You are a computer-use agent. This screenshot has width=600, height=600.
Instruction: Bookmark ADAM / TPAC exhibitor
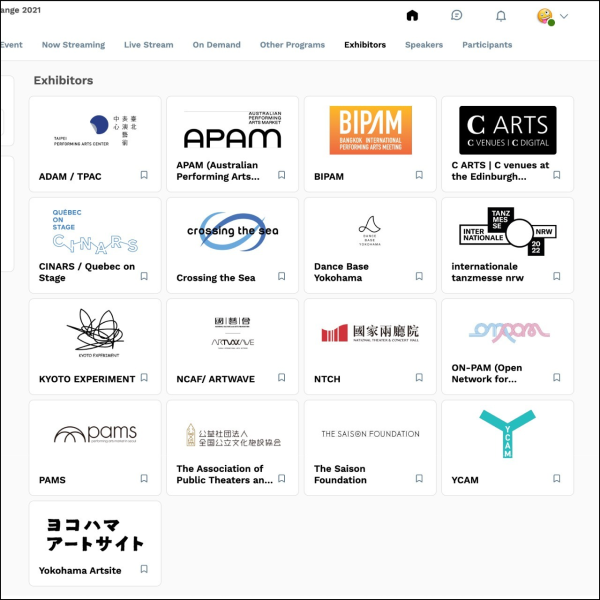(x=144, y=175)
